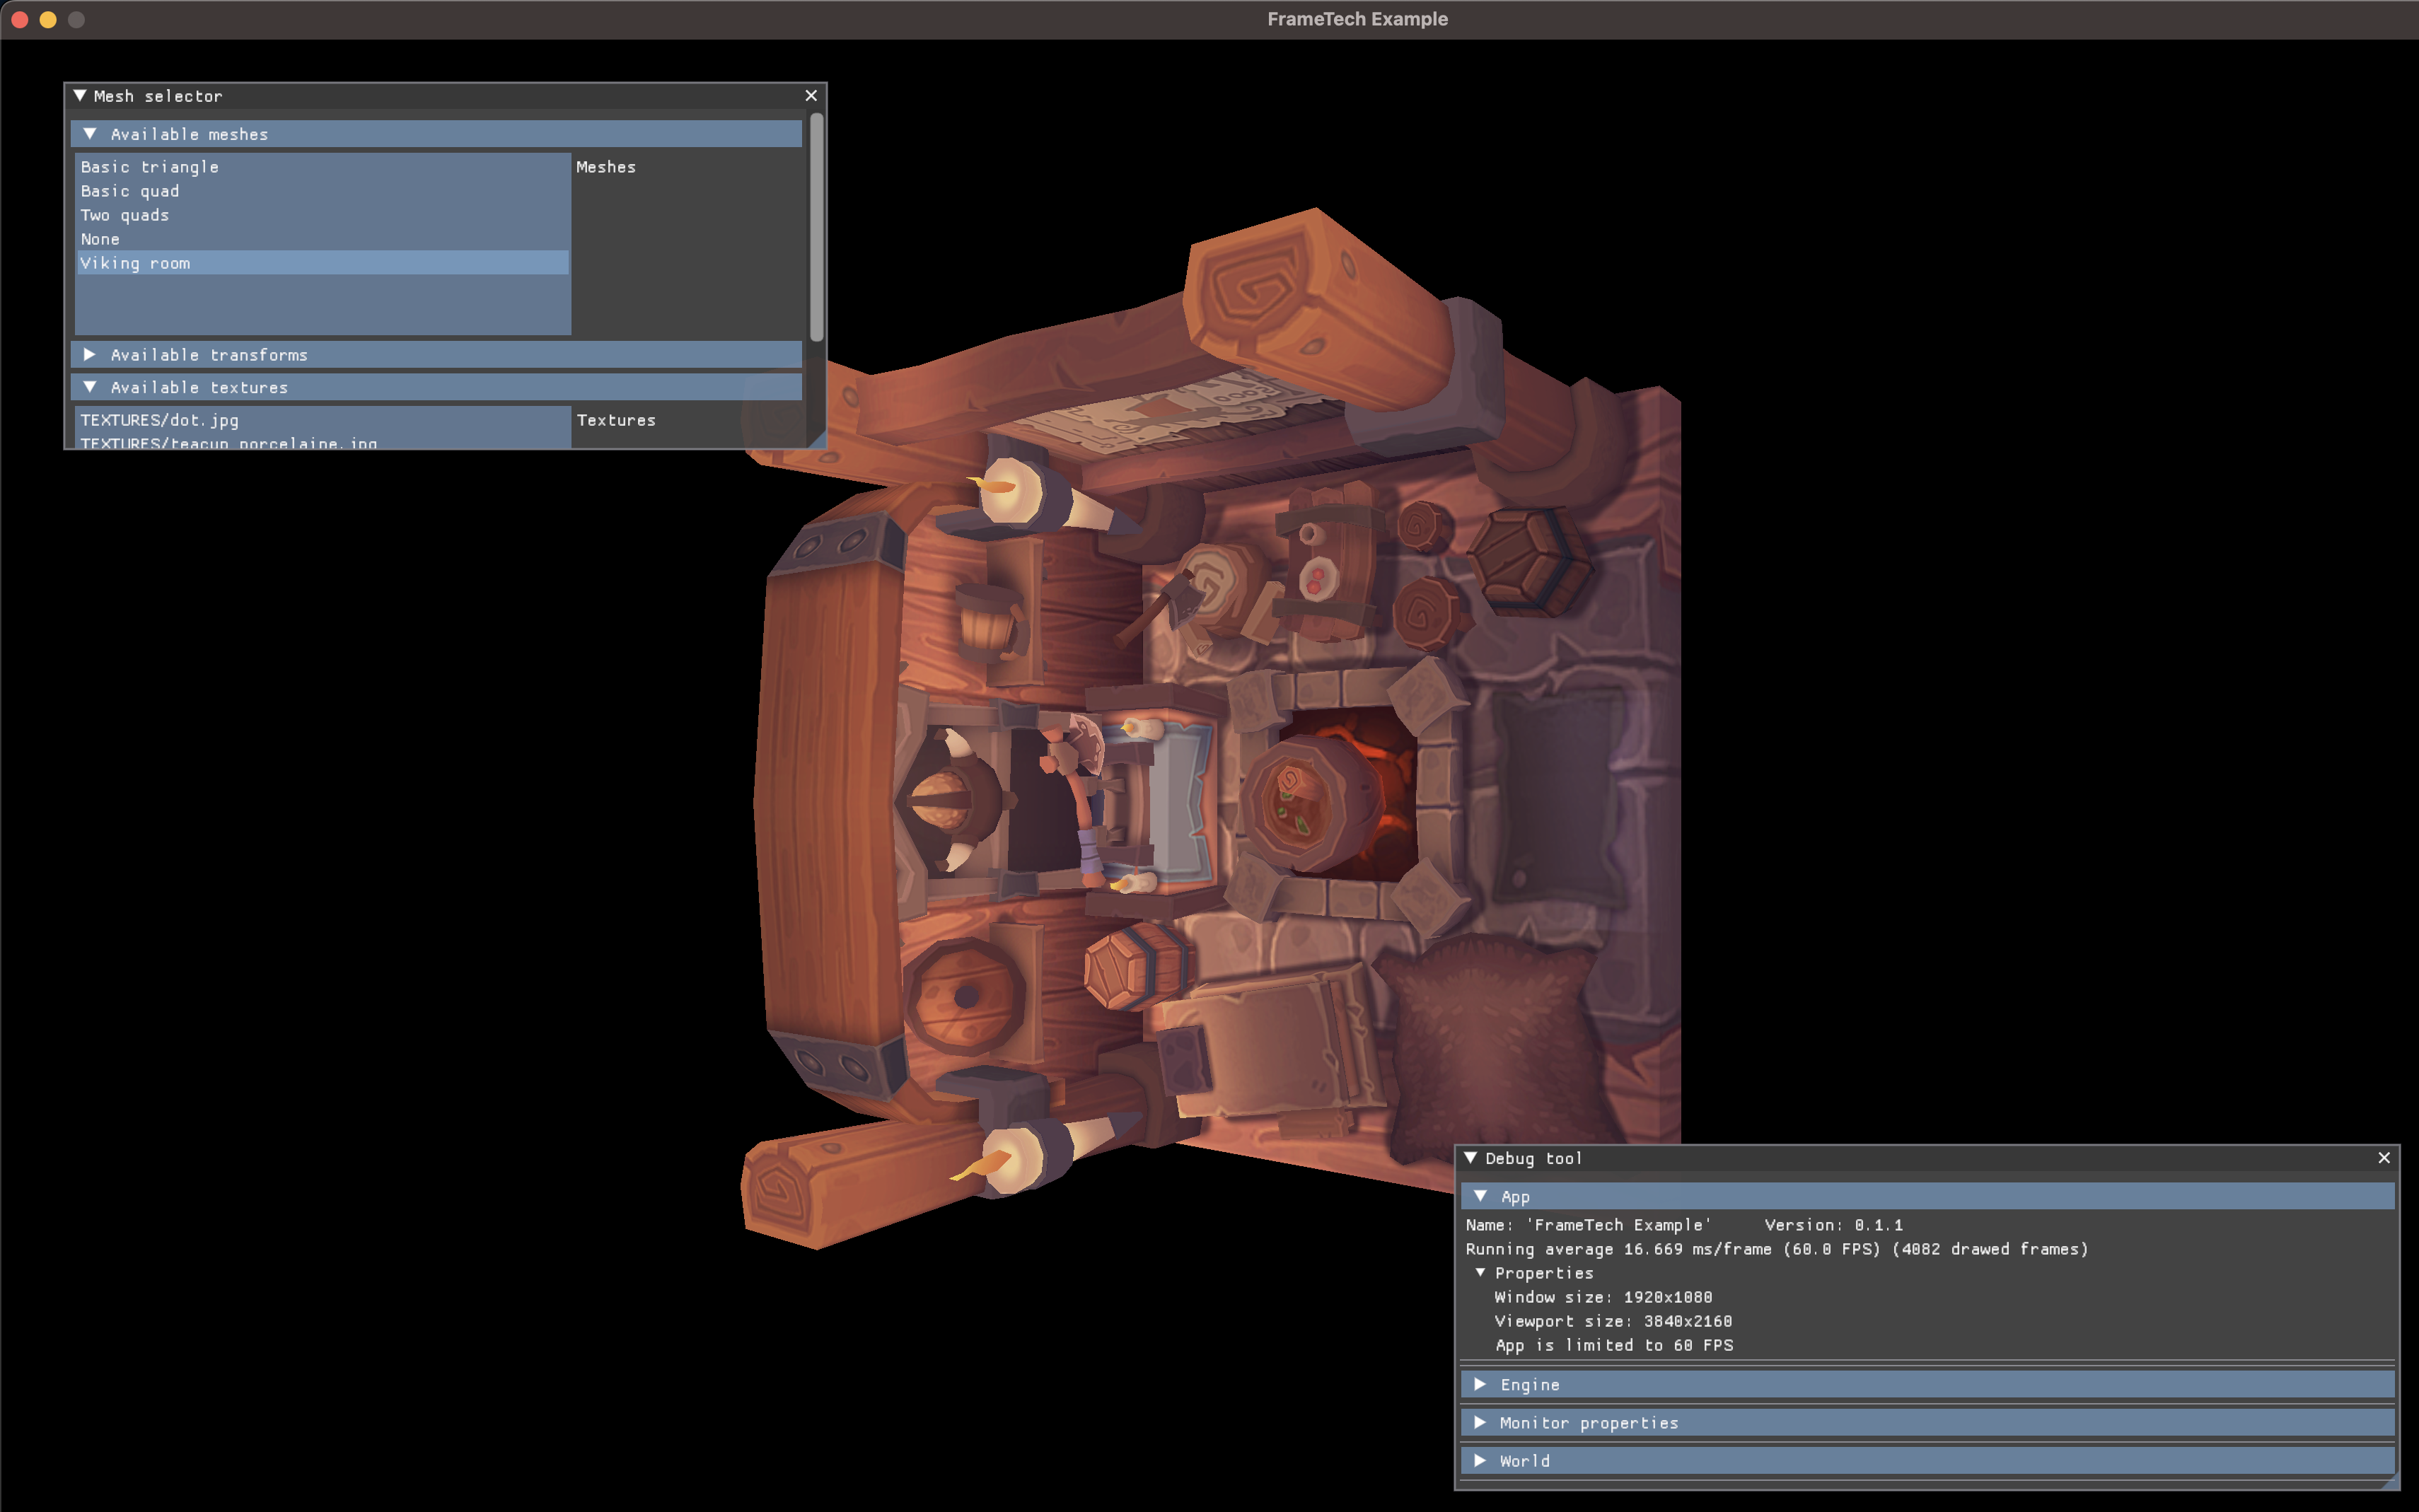The width and height of the screenshot is (2419, 1512).
Task: Click the App is limited to 60 FPS text
Action: click(x=1614, y=1345)
